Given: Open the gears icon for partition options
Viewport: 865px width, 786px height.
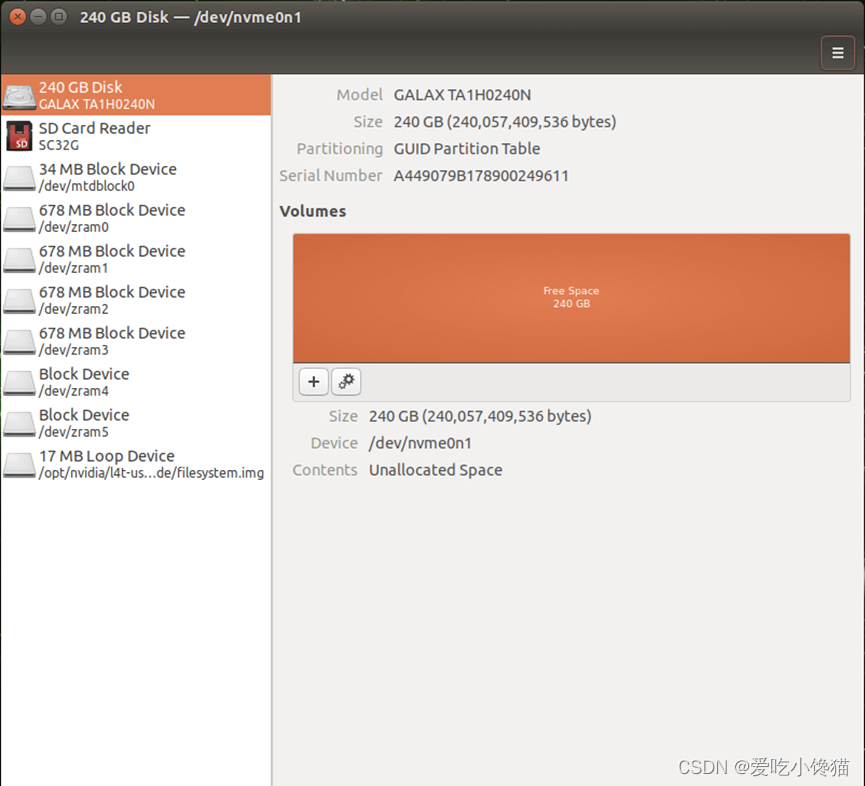Looking at the screenshot, I should (x=346, y=382).
